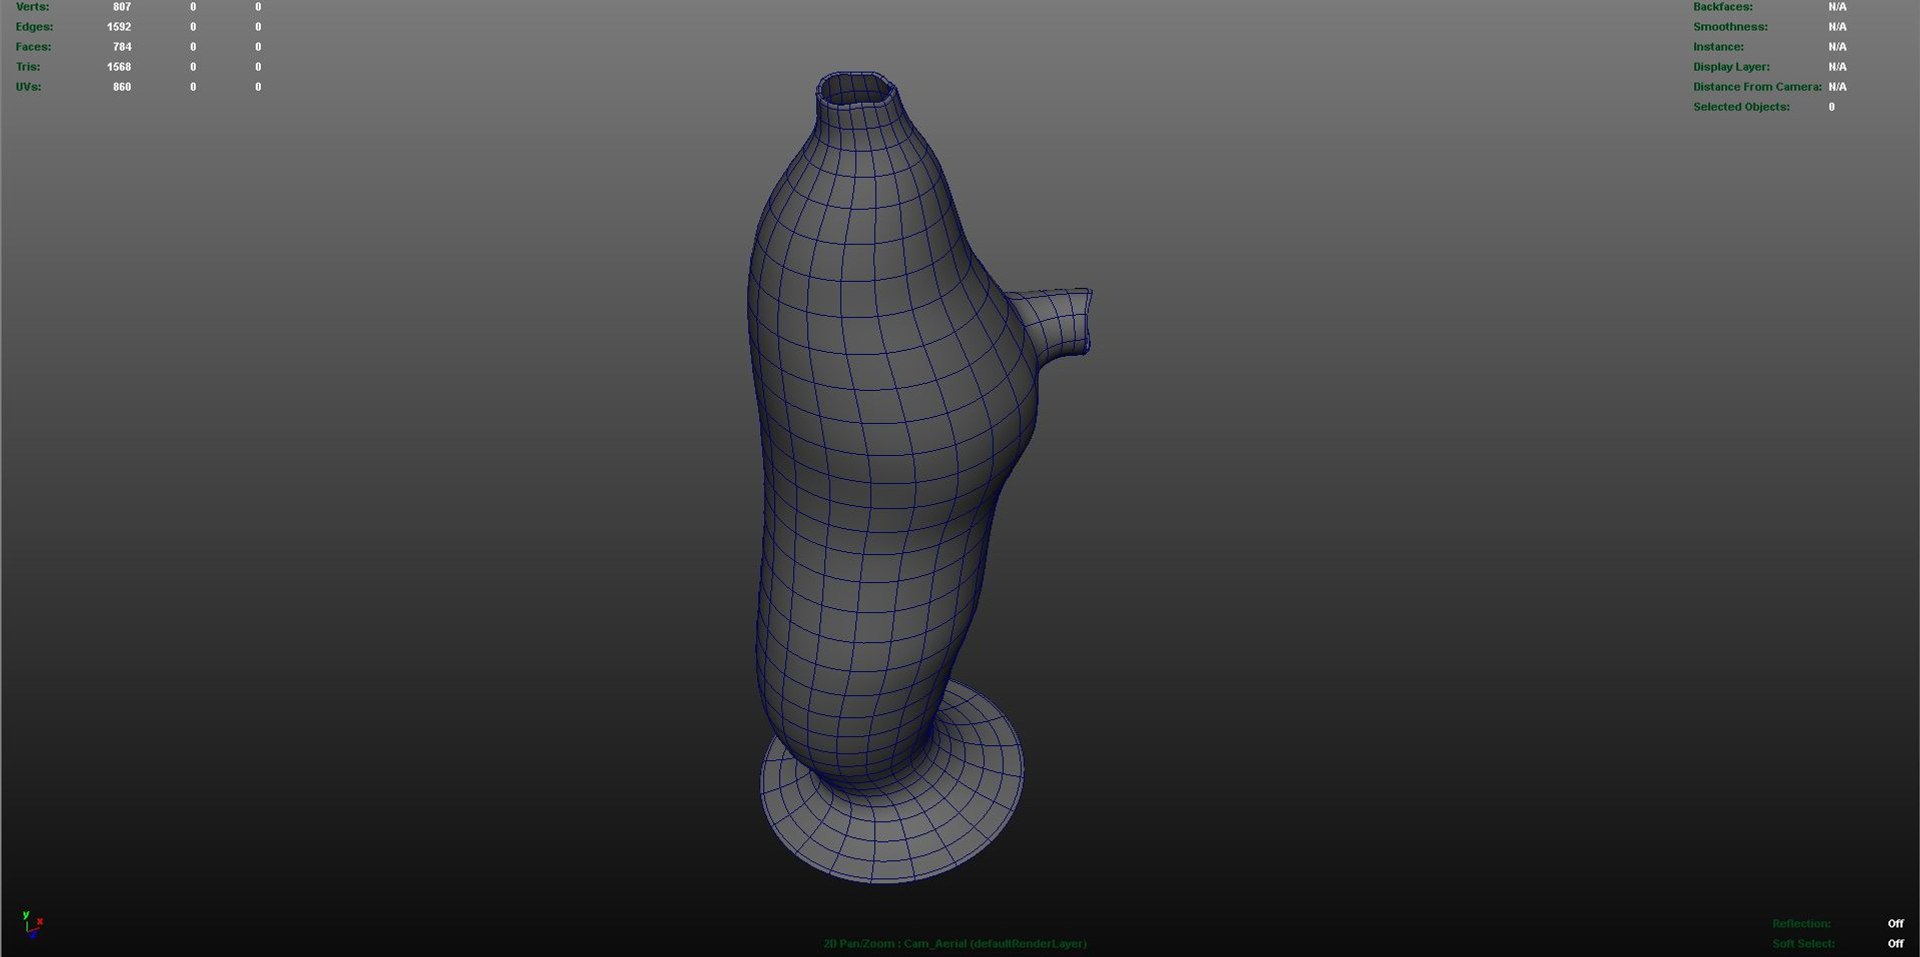Screen dimensions: 1920x957
Task: Click the 'Selected Objects:' HUD label
Action: (1741, 107)
